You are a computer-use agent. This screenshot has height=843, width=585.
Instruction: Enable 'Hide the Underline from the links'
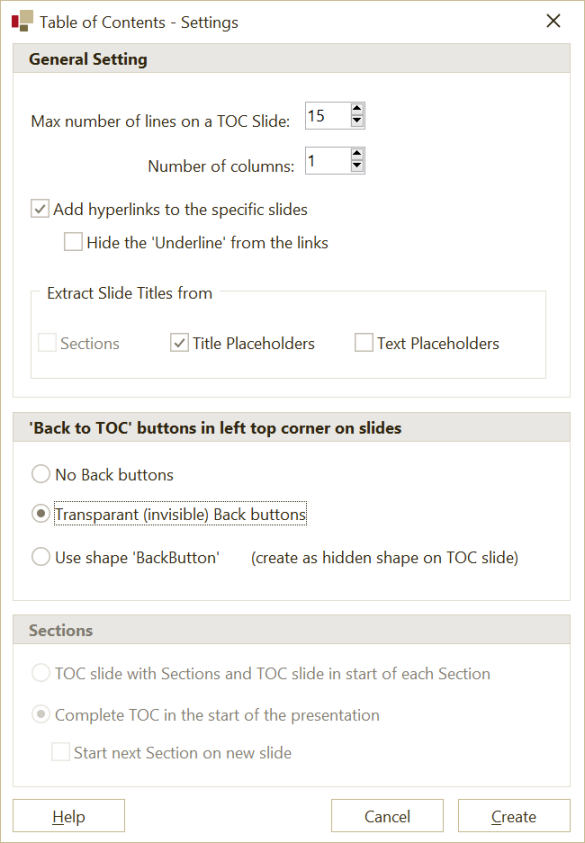[73, 241]
